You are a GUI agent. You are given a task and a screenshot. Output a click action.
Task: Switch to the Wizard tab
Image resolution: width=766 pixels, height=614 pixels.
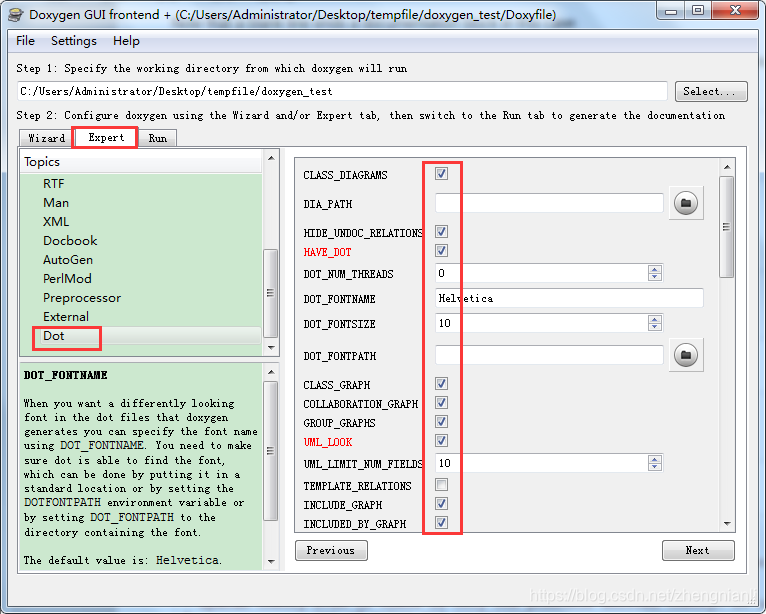(x=46, y=138)
